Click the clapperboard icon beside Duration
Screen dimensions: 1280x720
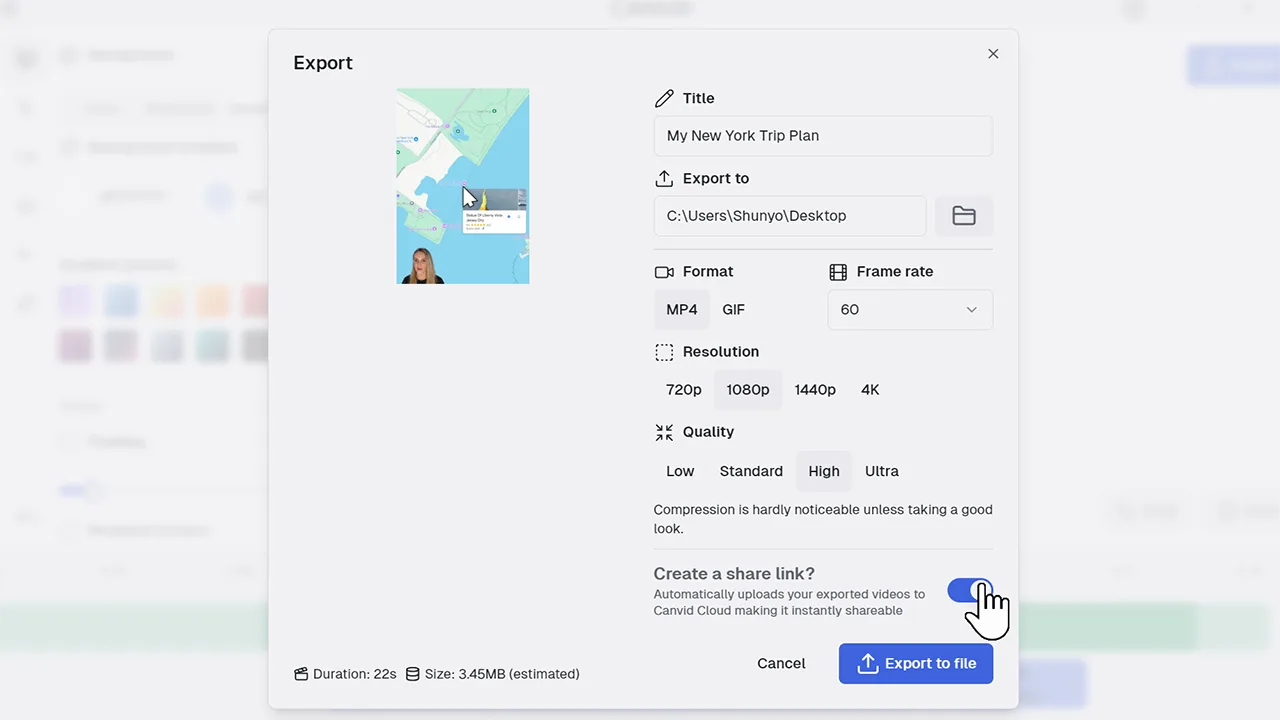(301, 674)
